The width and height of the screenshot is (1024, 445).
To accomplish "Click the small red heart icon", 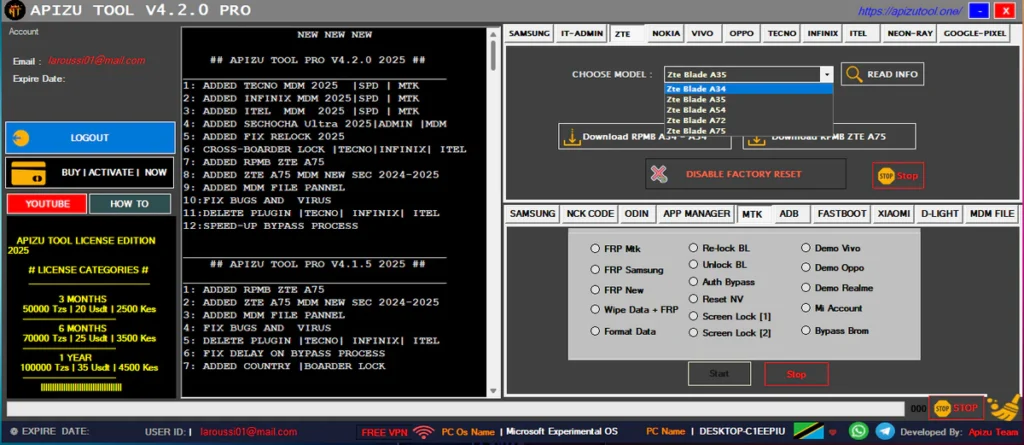I will point(833,432).
